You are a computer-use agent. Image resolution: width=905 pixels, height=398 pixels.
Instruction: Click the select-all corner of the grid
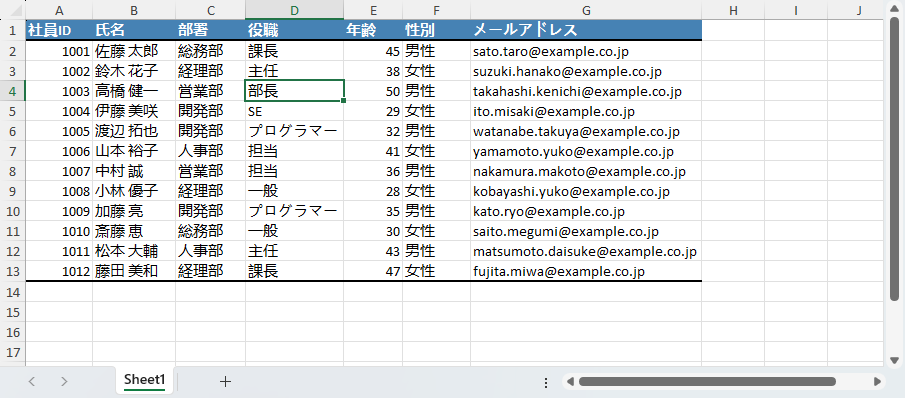(x=13, y=10)
